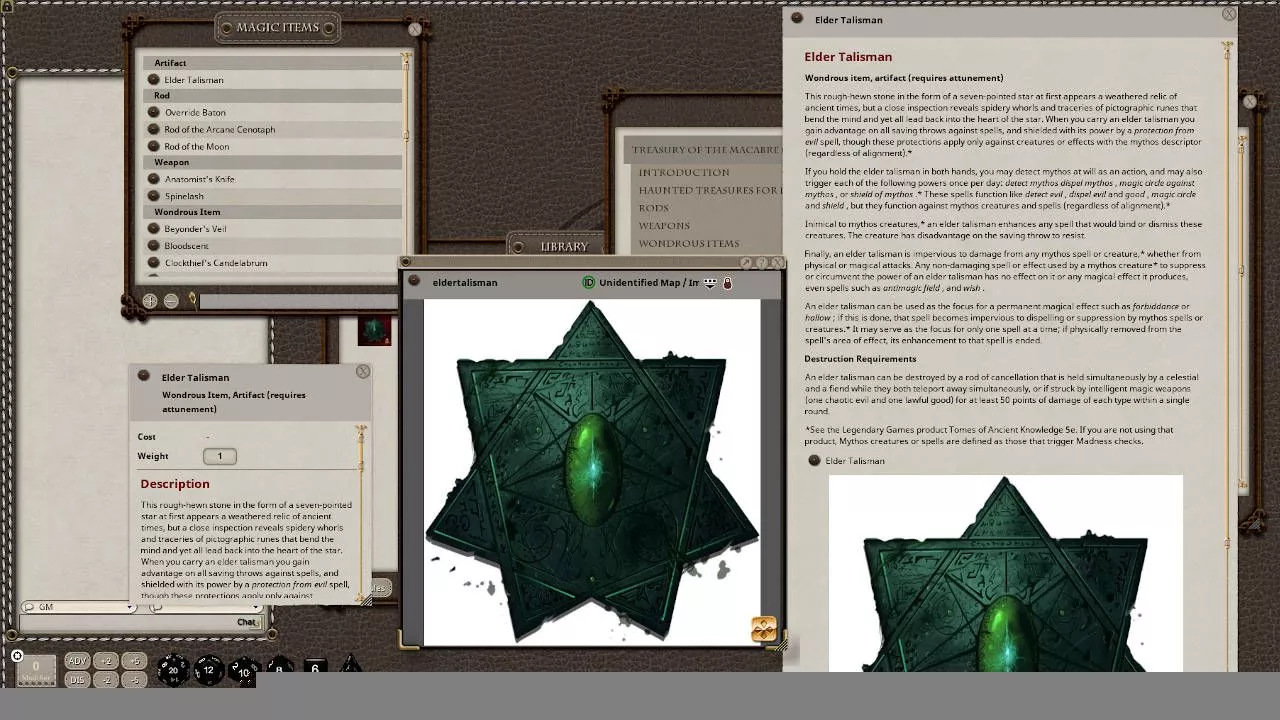Toggle the DIS disadvantage button

pyautogui.click(x=77, y=680)
